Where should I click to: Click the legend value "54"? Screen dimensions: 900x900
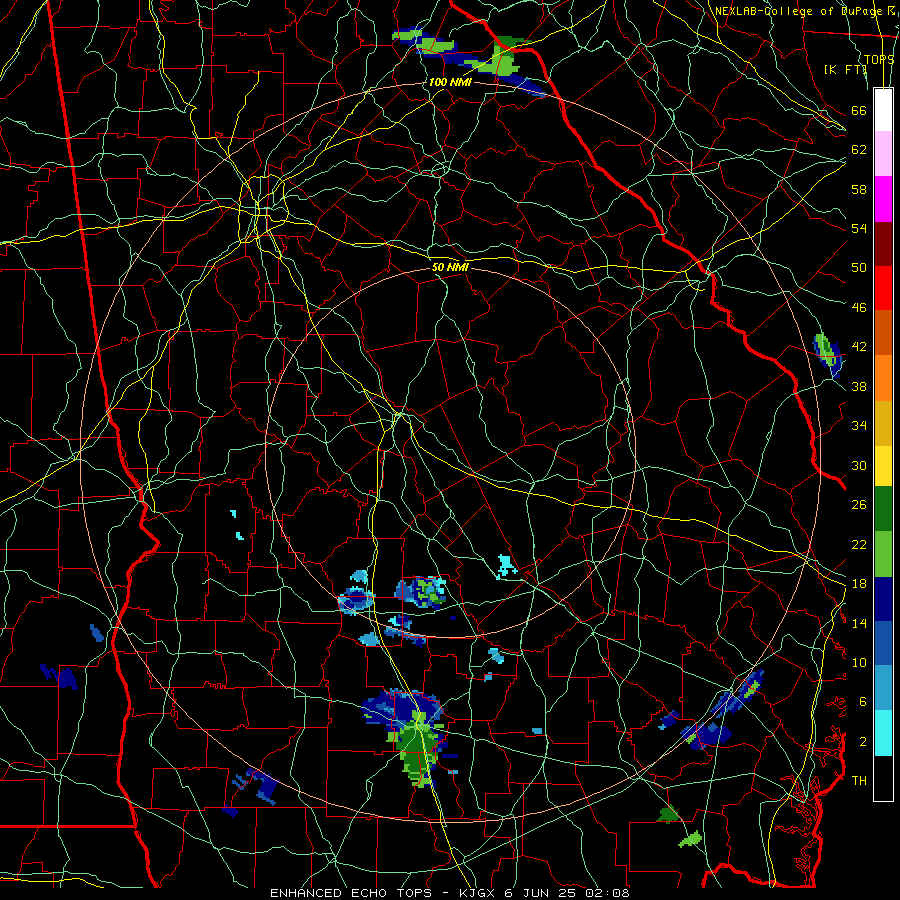click(x=859, y=228)
